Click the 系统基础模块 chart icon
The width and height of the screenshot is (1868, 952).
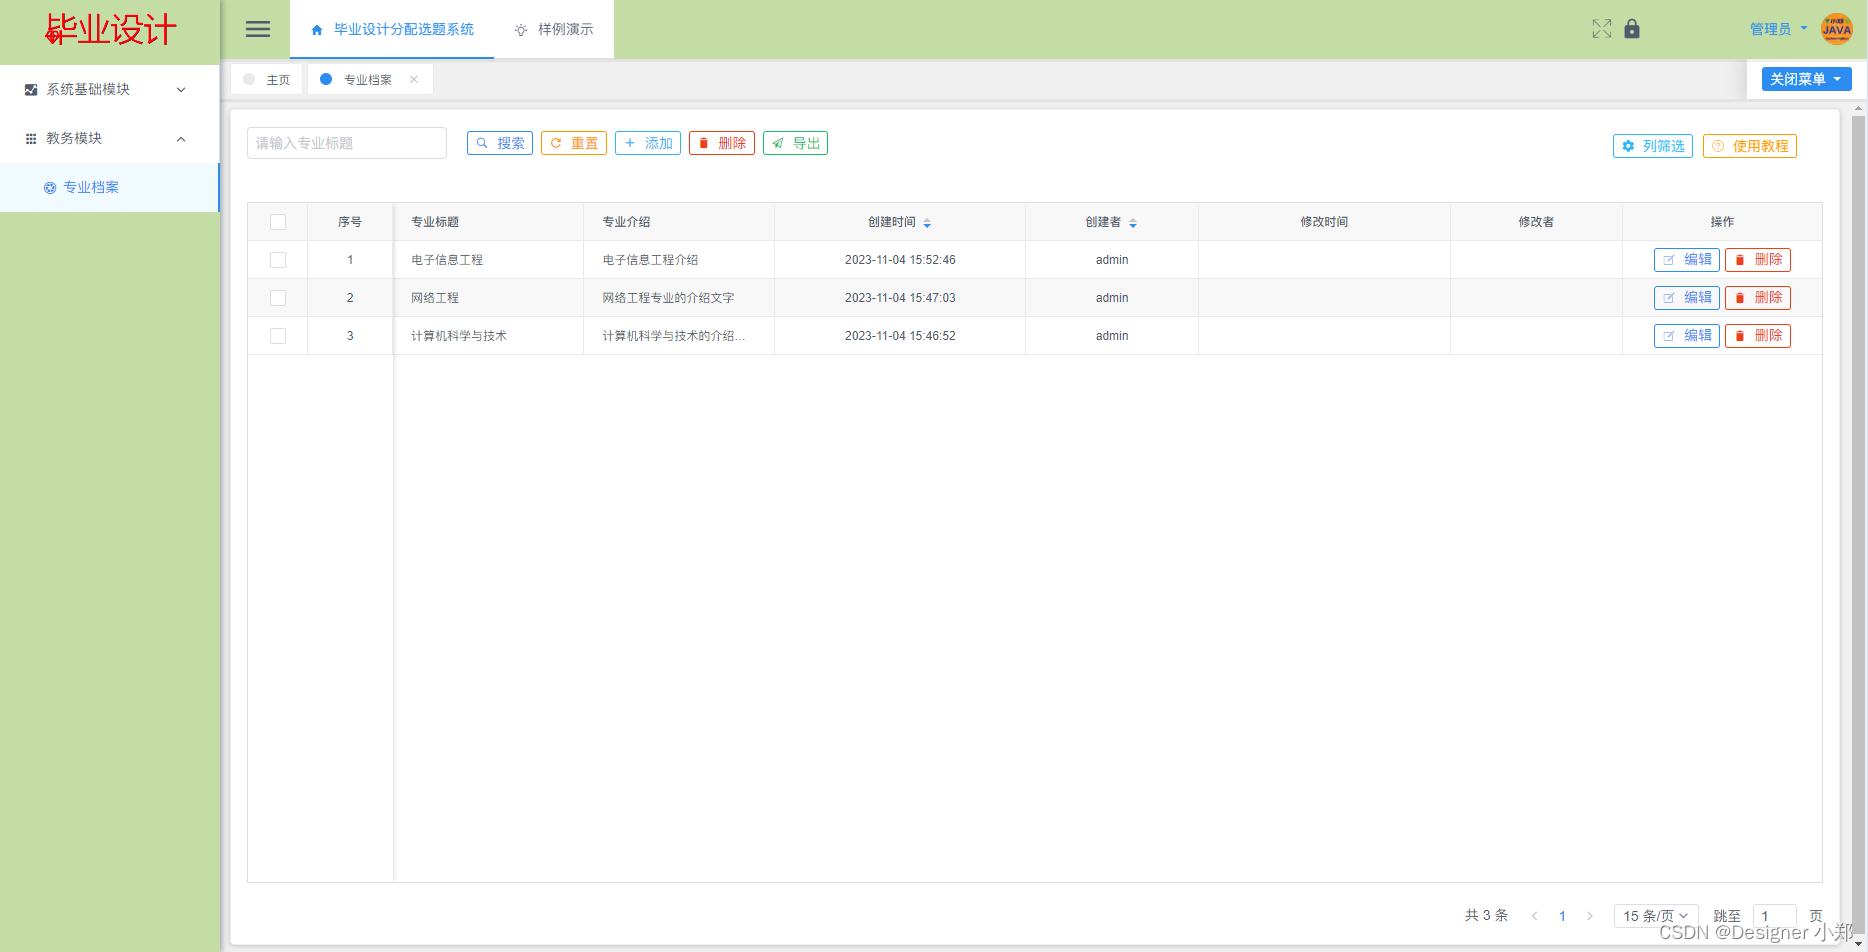[x=31, y=89]
